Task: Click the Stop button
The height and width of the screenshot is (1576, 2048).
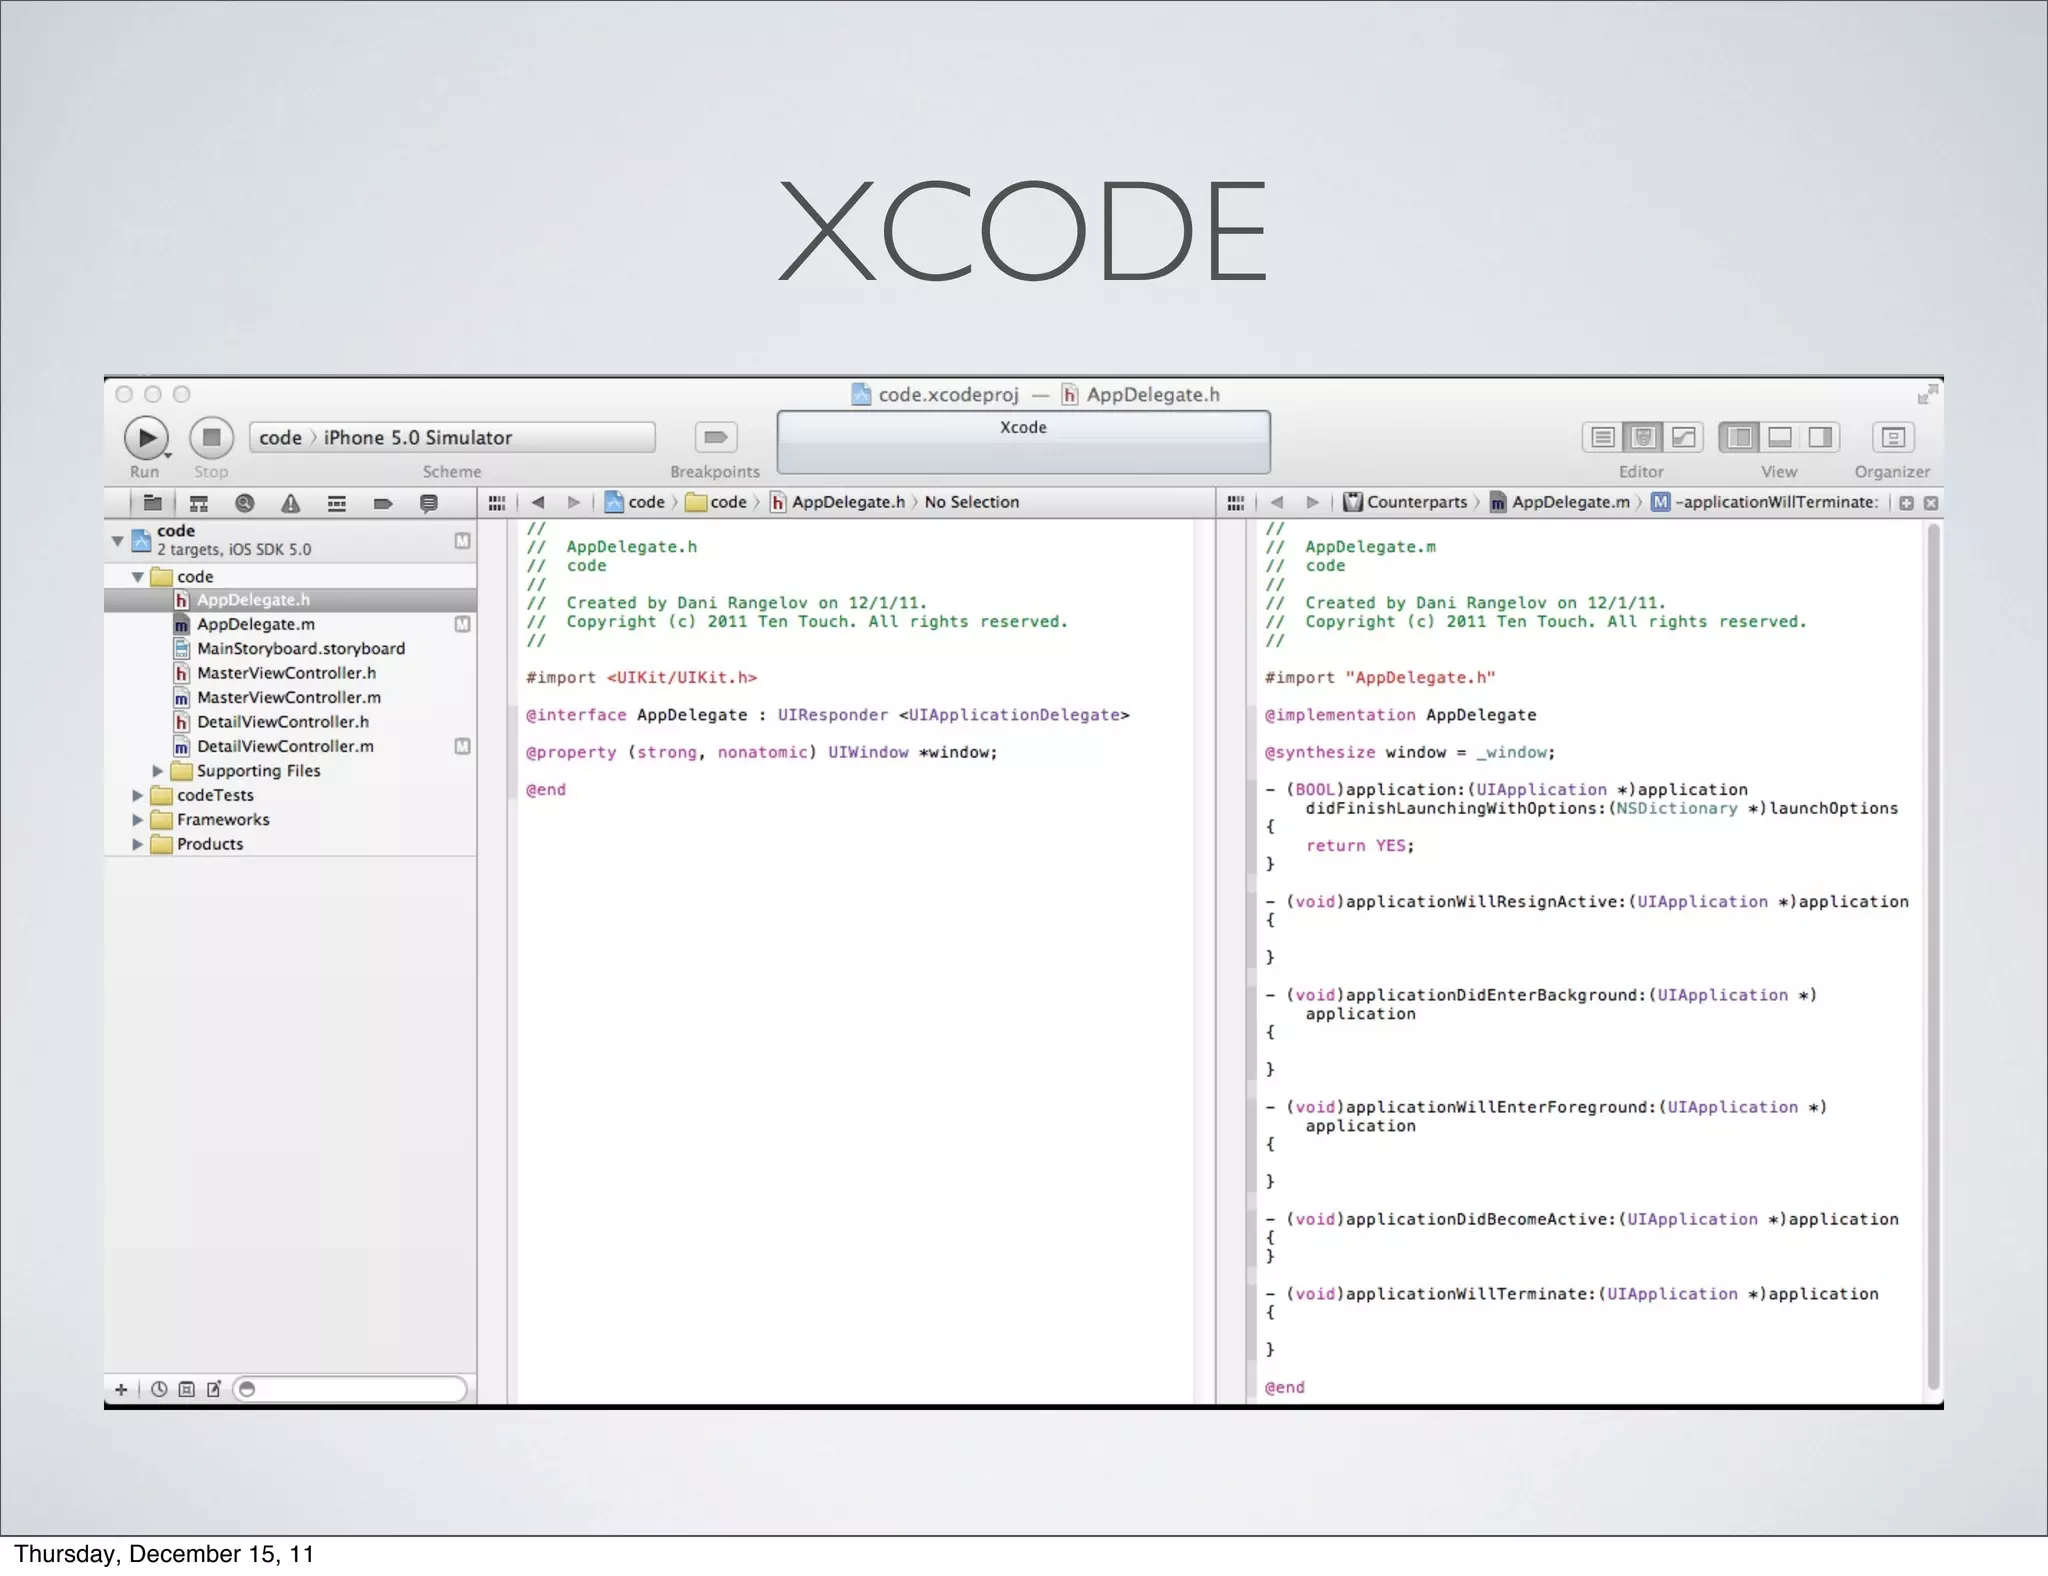Action: 211,437
